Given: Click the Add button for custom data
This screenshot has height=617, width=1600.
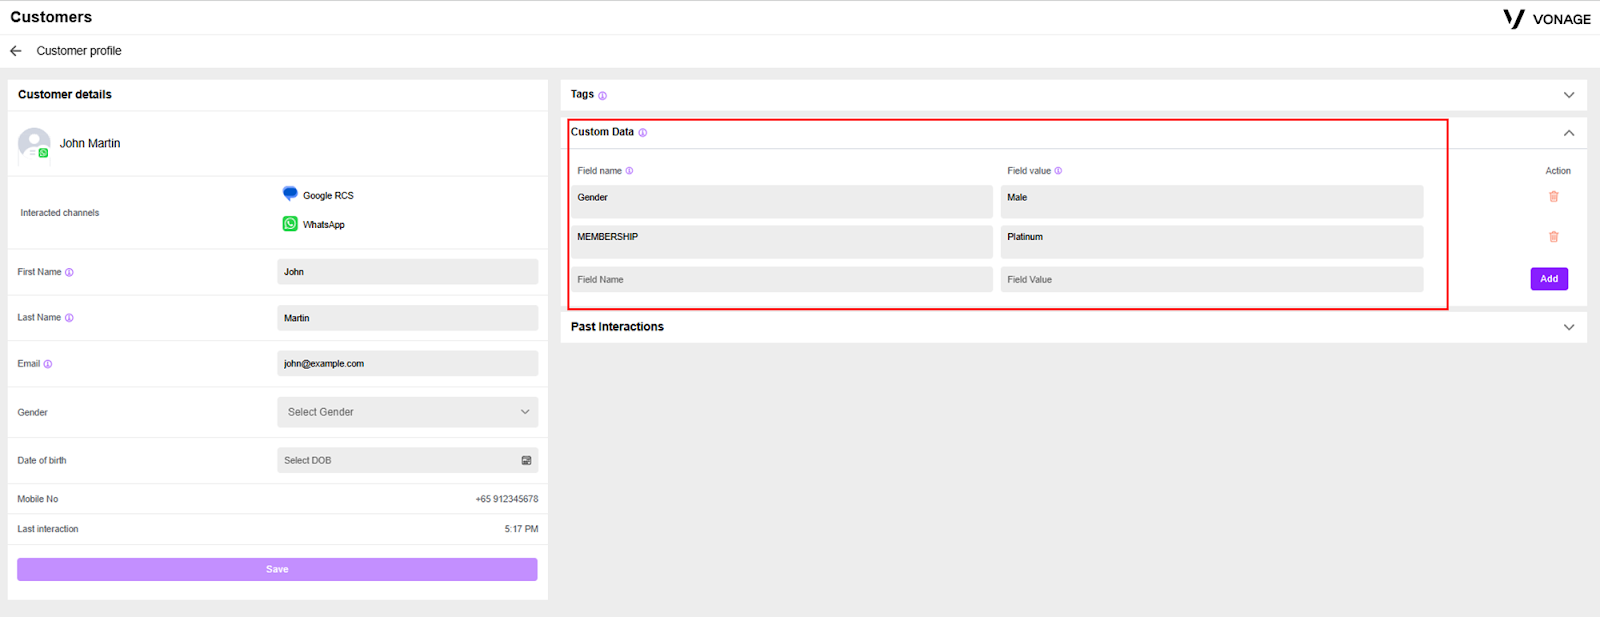Looking at the screenshot, I should [x=1549, y=279].
